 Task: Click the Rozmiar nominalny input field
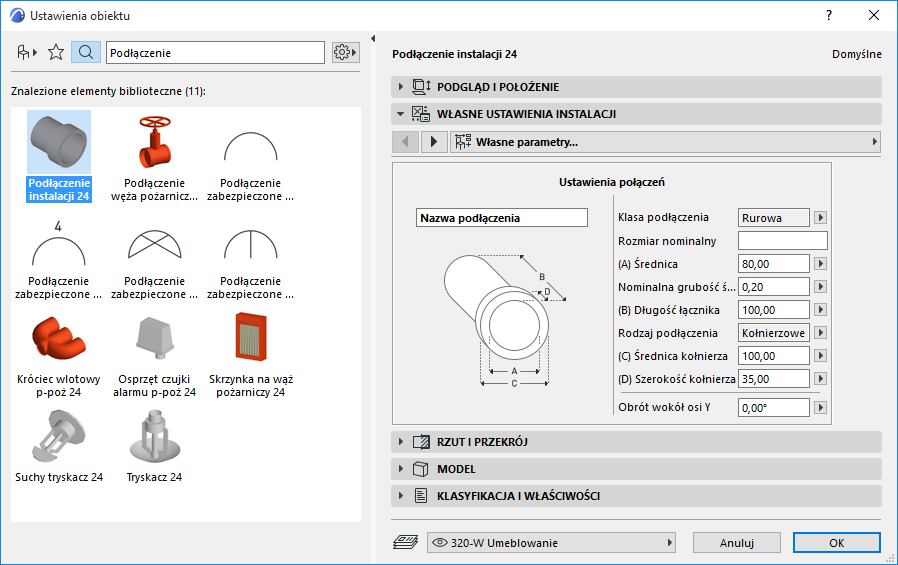(x=782, y=240)
